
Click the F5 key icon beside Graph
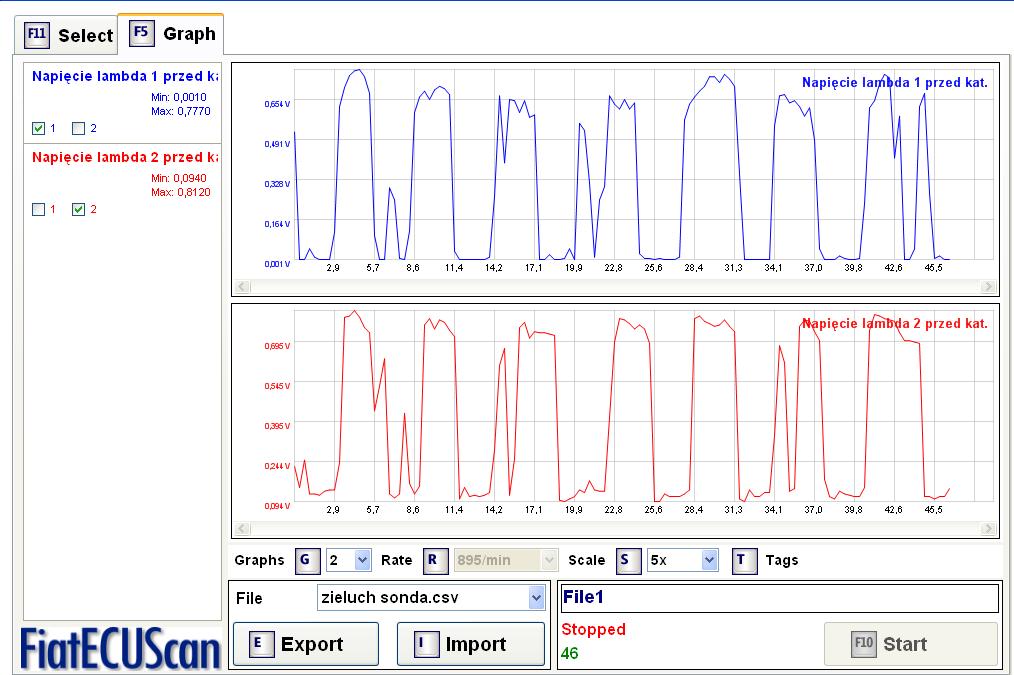142,33
